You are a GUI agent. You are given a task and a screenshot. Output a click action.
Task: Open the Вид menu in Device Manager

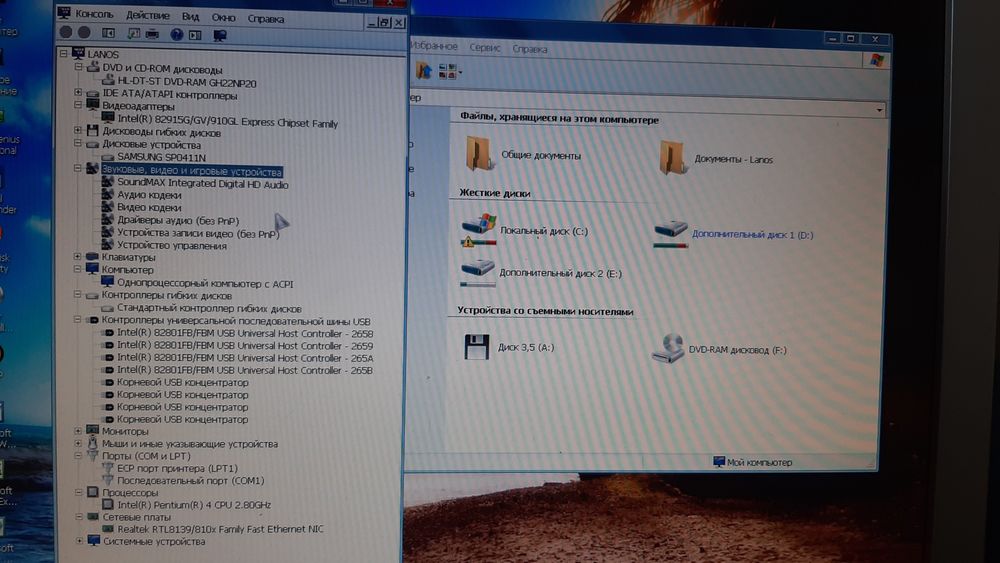tap(190, 17)
